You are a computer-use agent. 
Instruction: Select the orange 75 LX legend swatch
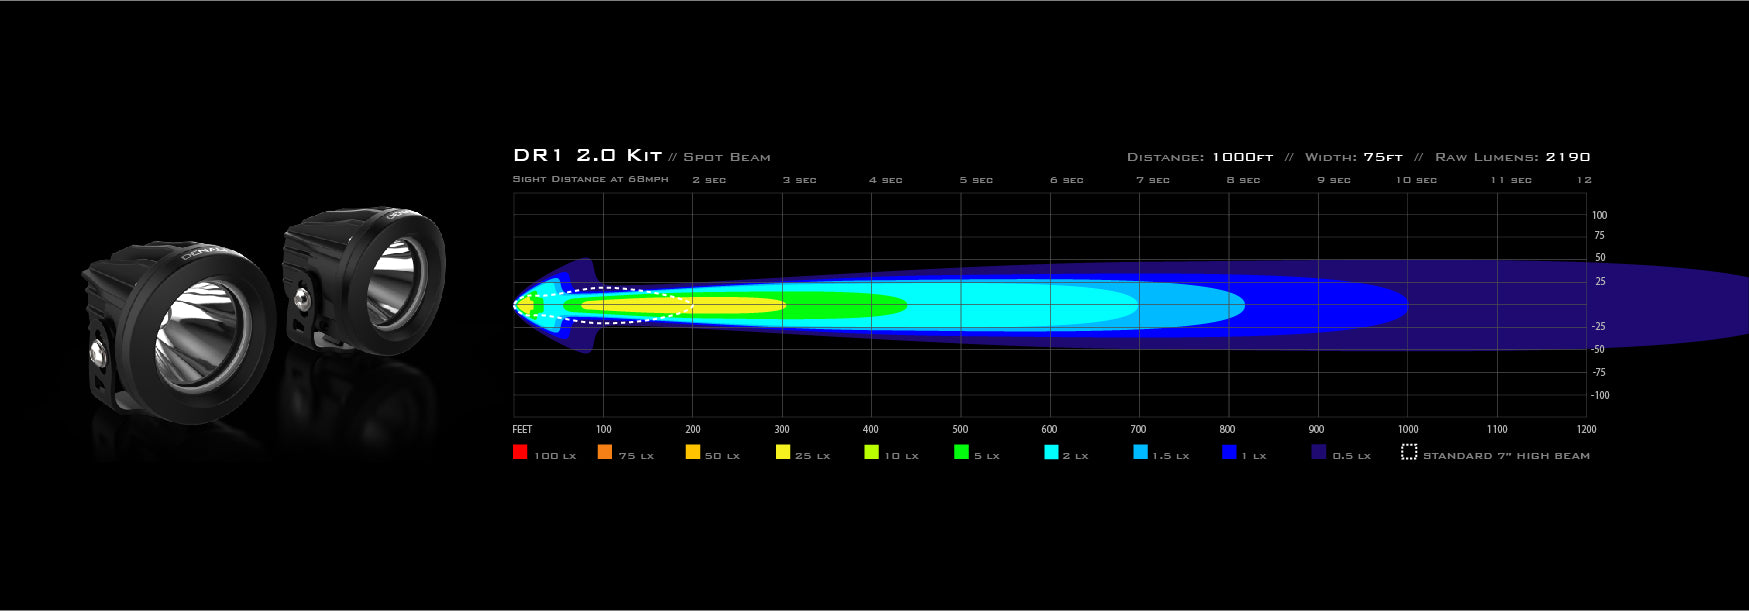[605, 452]
